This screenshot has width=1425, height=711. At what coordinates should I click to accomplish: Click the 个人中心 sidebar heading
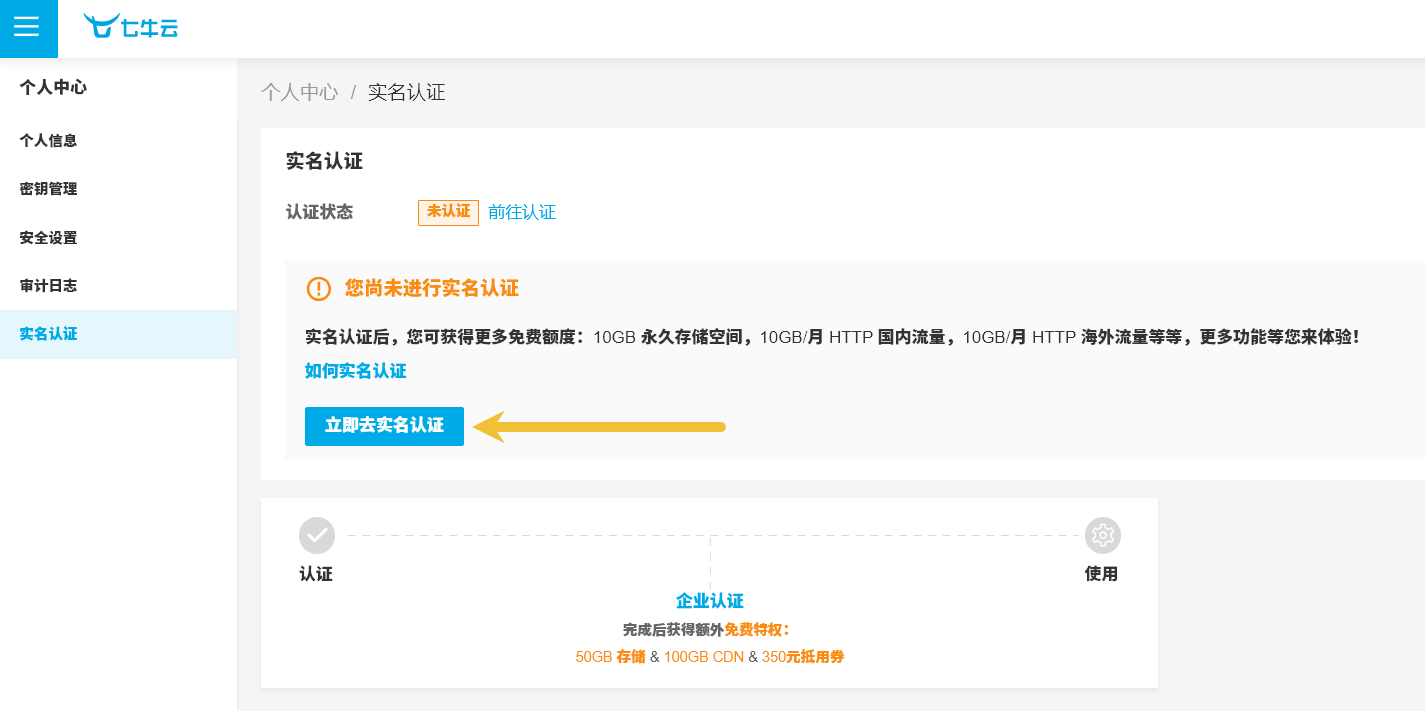coord(53,88)
